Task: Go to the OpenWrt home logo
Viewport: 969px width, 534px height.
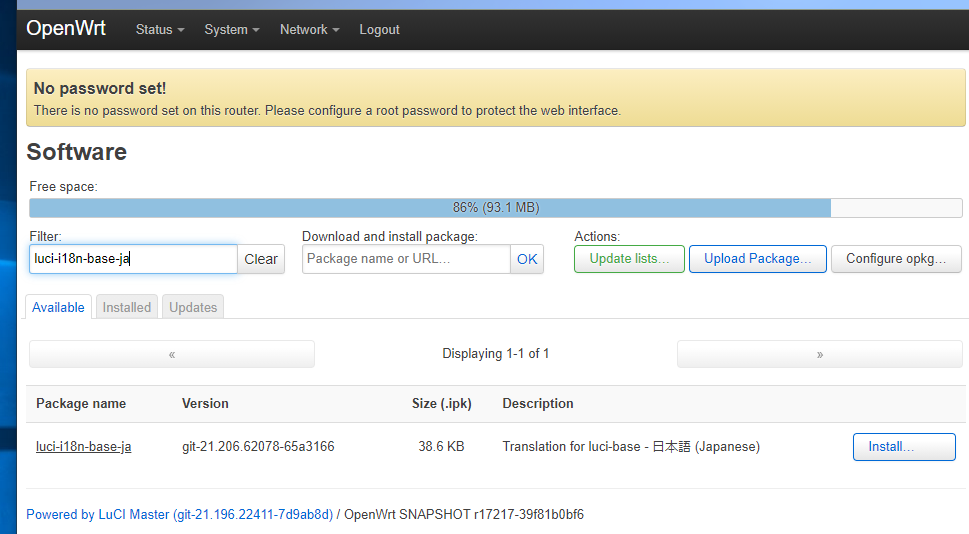Action: (x=66, y=28)
